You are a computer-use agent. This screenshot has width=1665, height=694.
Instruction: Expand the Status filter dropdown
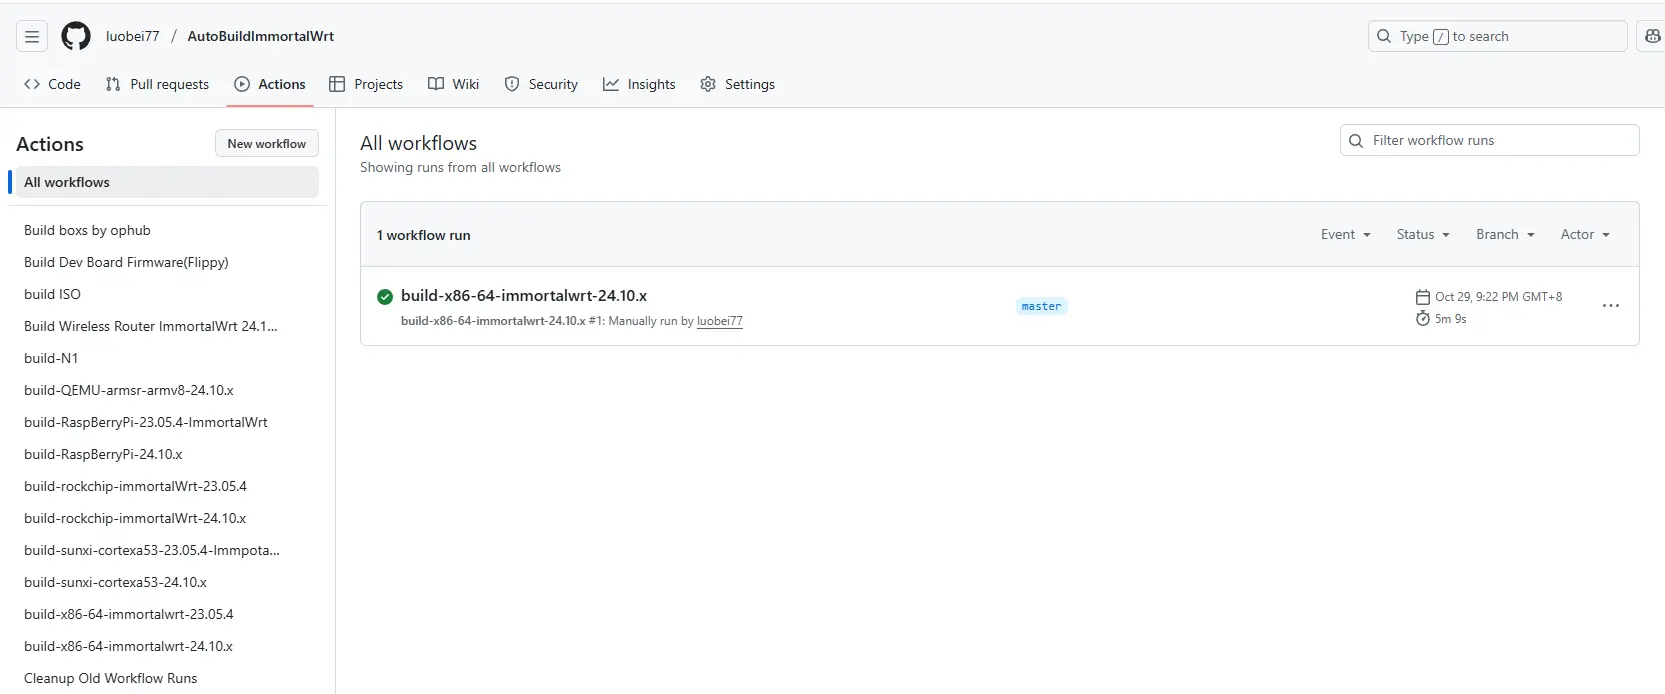point(1422,235)
